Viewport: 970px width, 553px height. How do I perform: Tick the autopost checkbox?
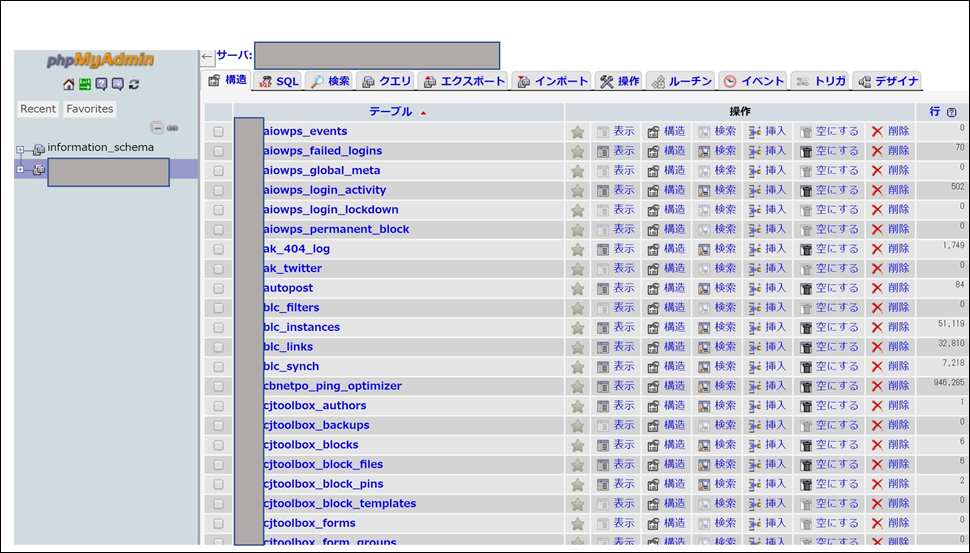point(218,288)
